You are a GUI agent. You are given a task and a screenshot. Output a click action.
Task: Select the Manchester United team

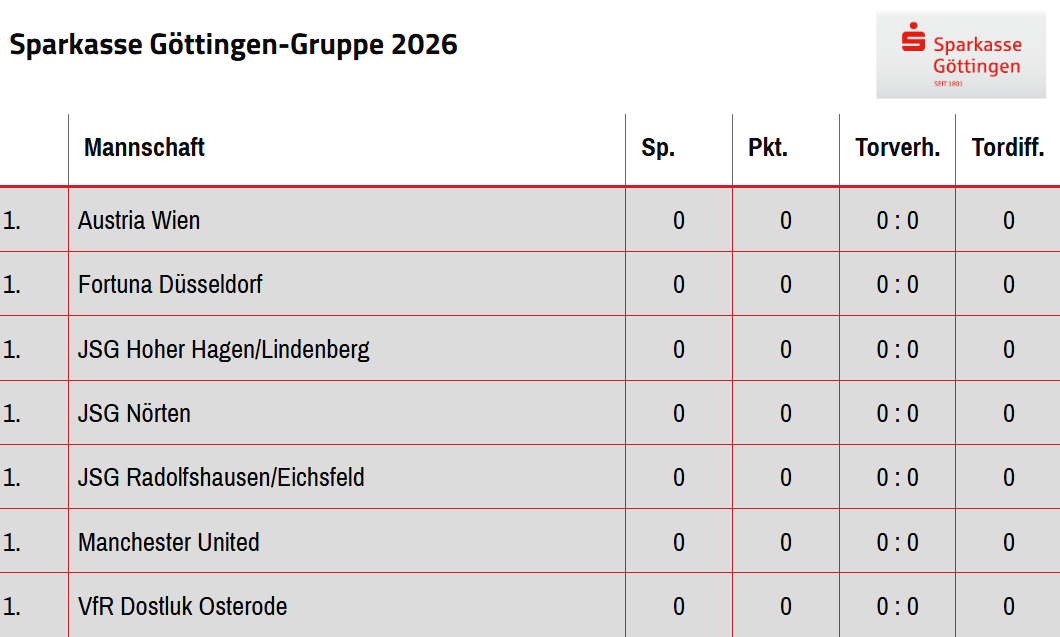[x=169, y=542]
